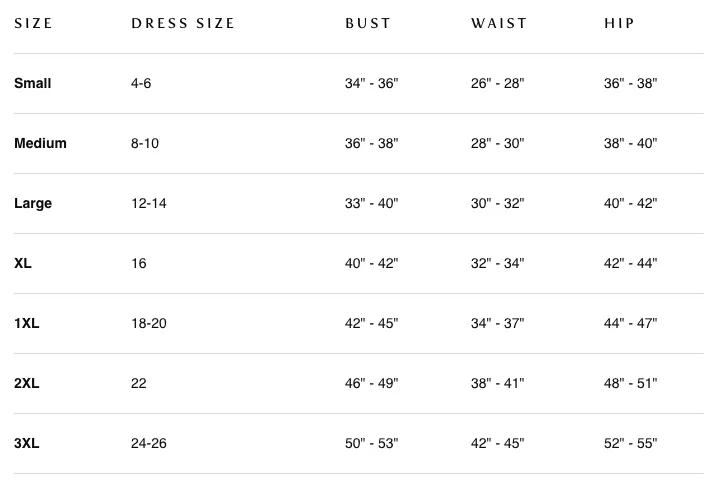Select the WAIST column header

pyautogui.click(x=499, y=23)
